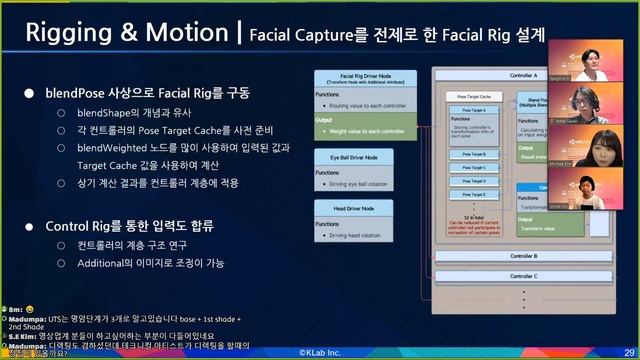Click the laughing emoji in 8m's chat message
The image size is (640, 360).
pos(29,309)
